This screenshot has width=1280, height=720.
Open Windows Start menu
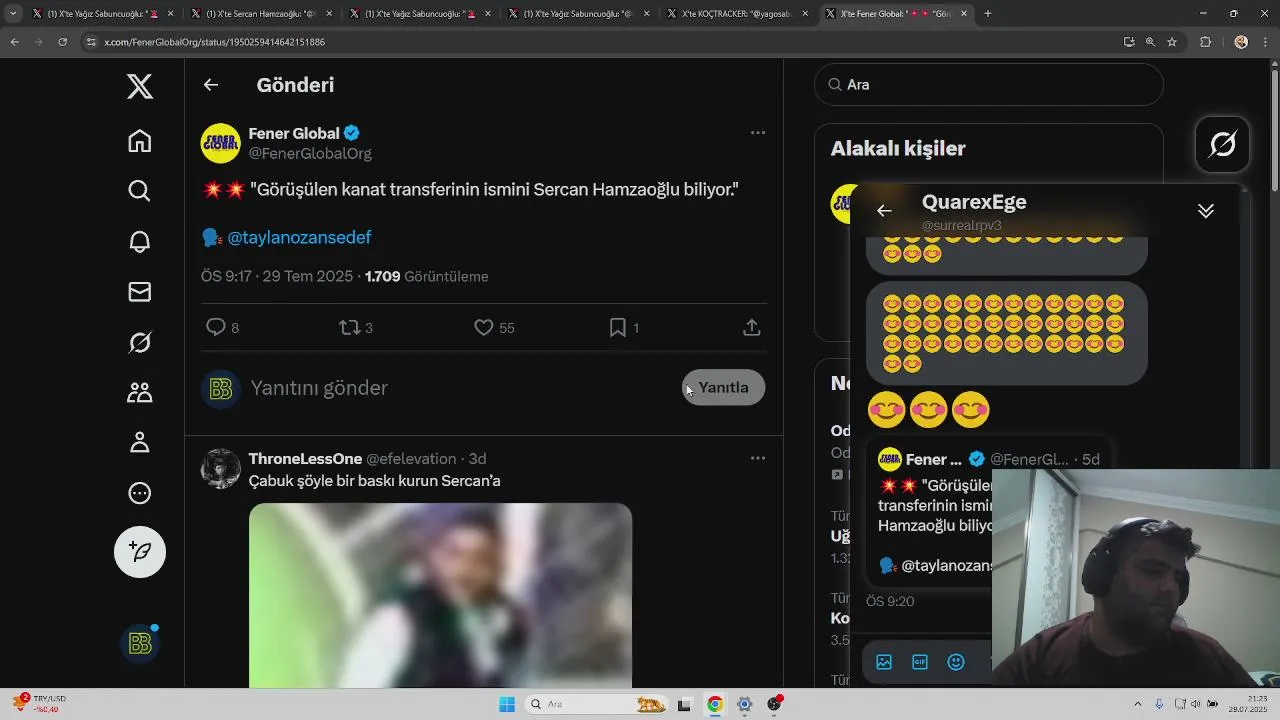pyautogui.click(x=507, y=704)
